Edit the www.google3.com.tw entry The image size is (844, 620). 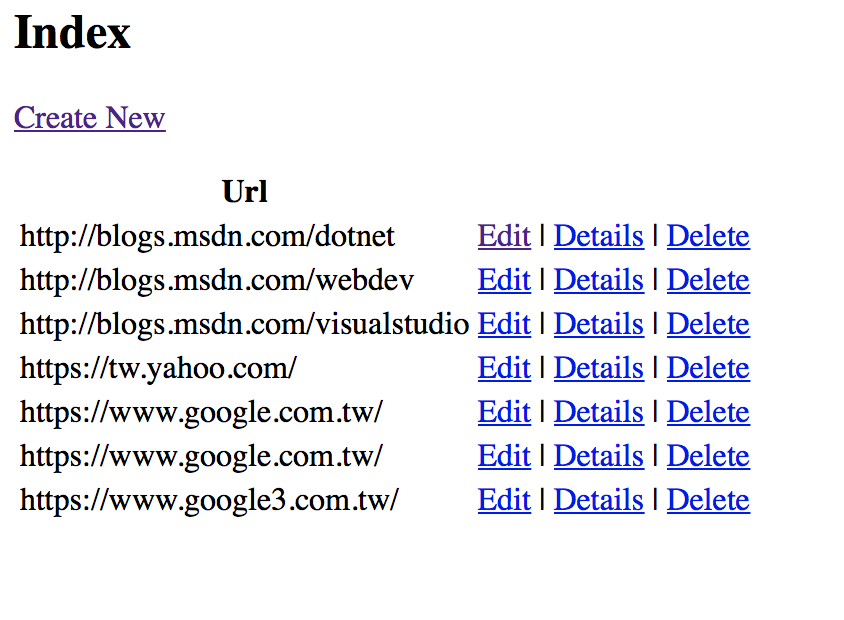tap(504, 501)
